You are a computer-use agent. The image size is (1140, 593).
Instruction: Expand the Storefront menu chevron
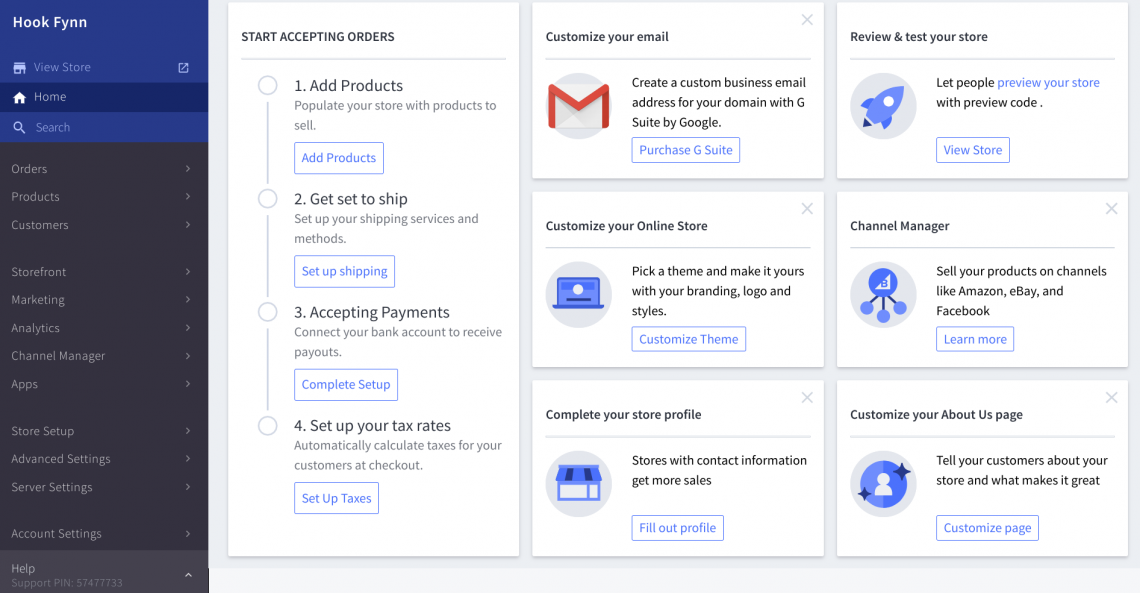tap(188, 272)
